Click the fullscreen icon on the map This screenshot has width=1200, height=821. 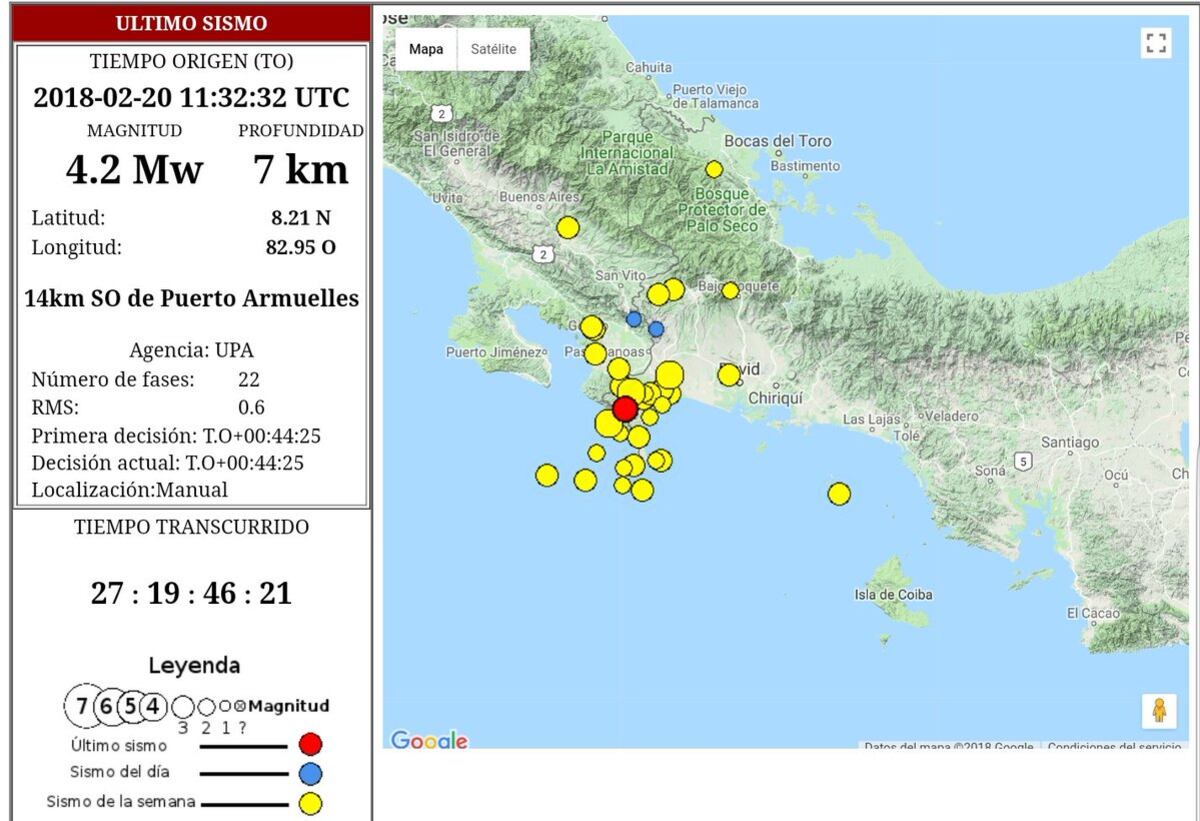[1156, 43]
